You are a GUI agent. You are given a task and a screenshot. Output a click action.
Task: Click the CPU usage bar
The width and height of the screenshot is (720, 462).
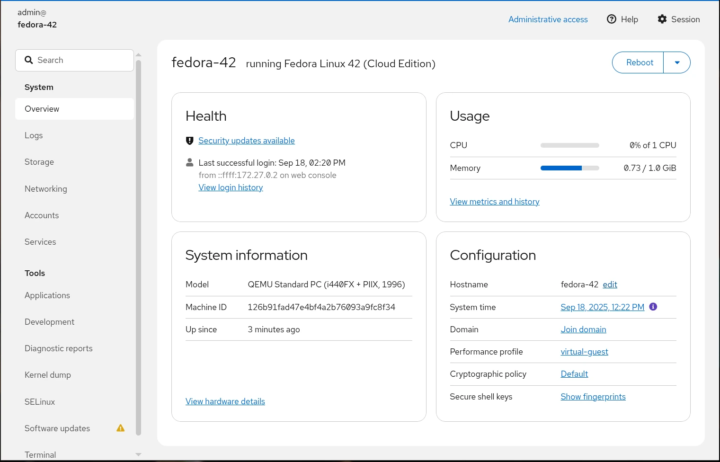[570, 145]
